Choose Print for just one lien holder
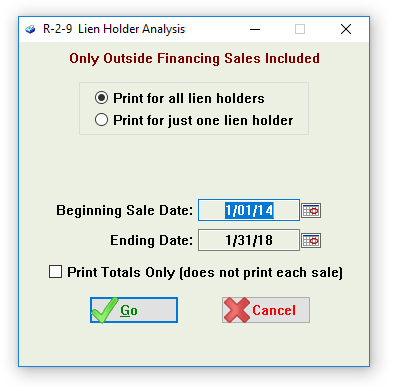The image size is (395, 391). 101,120
